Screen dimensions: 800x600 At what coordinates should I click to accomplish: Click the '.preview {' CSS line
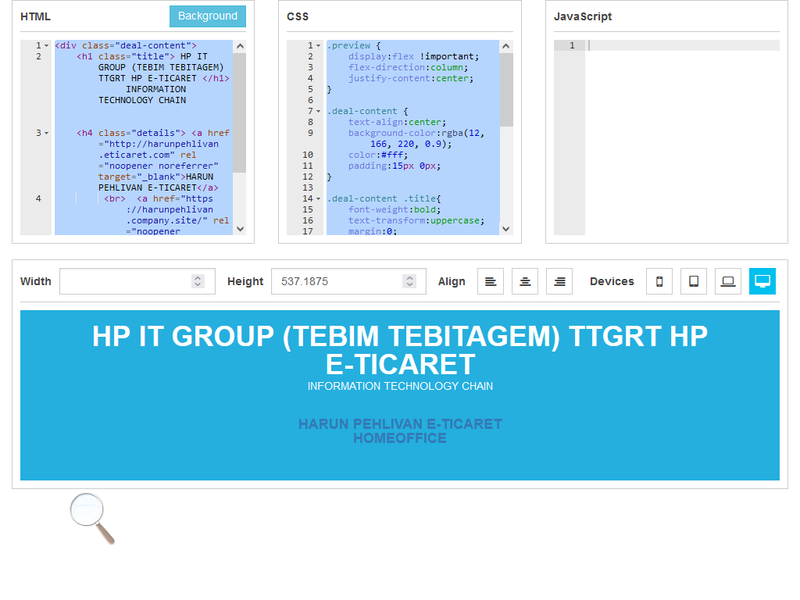click(354, 45)
